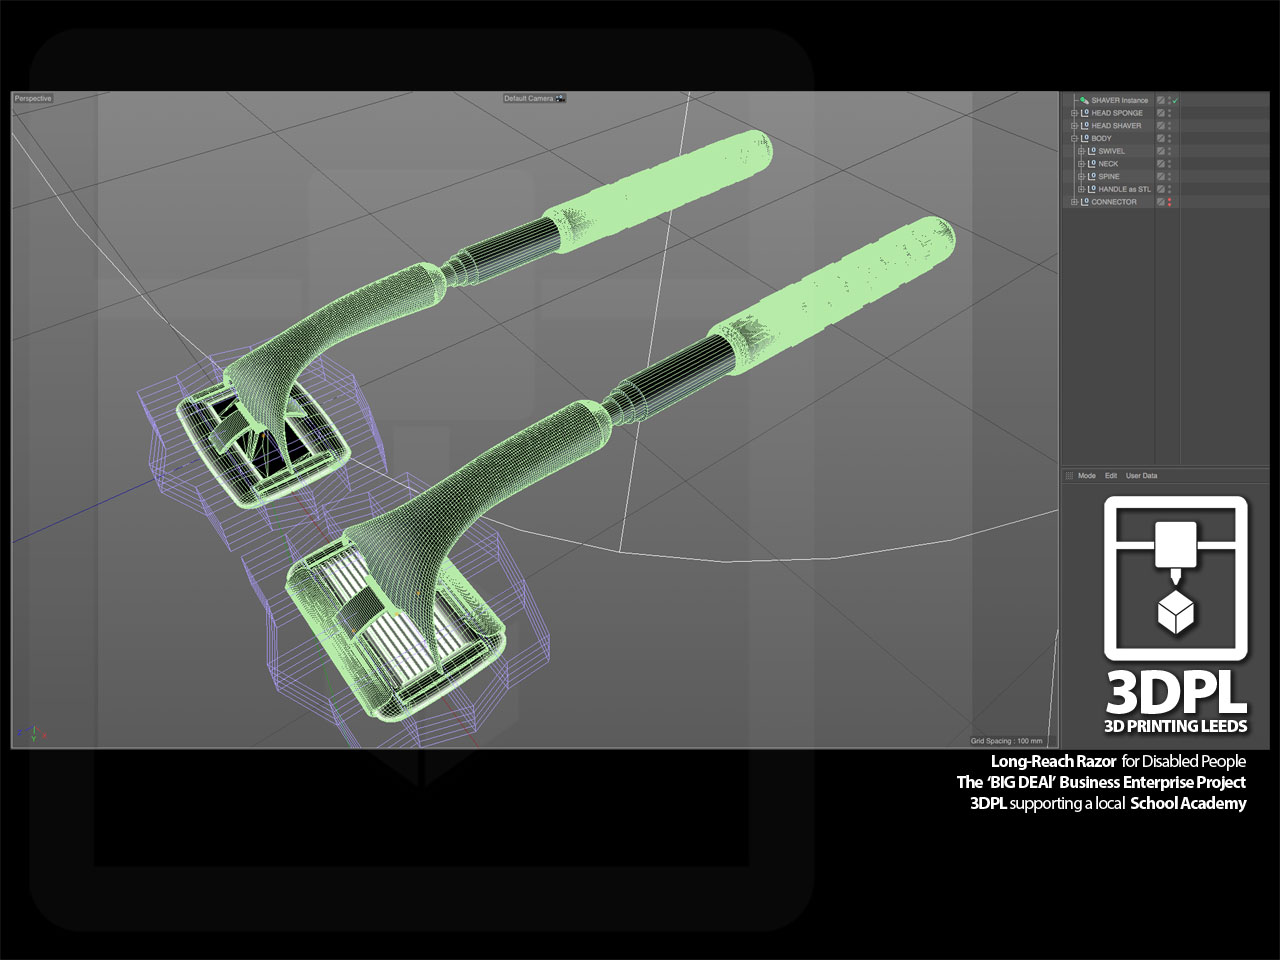Expand the CONNECTOR object hierarchy
This screenshot has width=1280, height=960.
[x=1074, y=202]
